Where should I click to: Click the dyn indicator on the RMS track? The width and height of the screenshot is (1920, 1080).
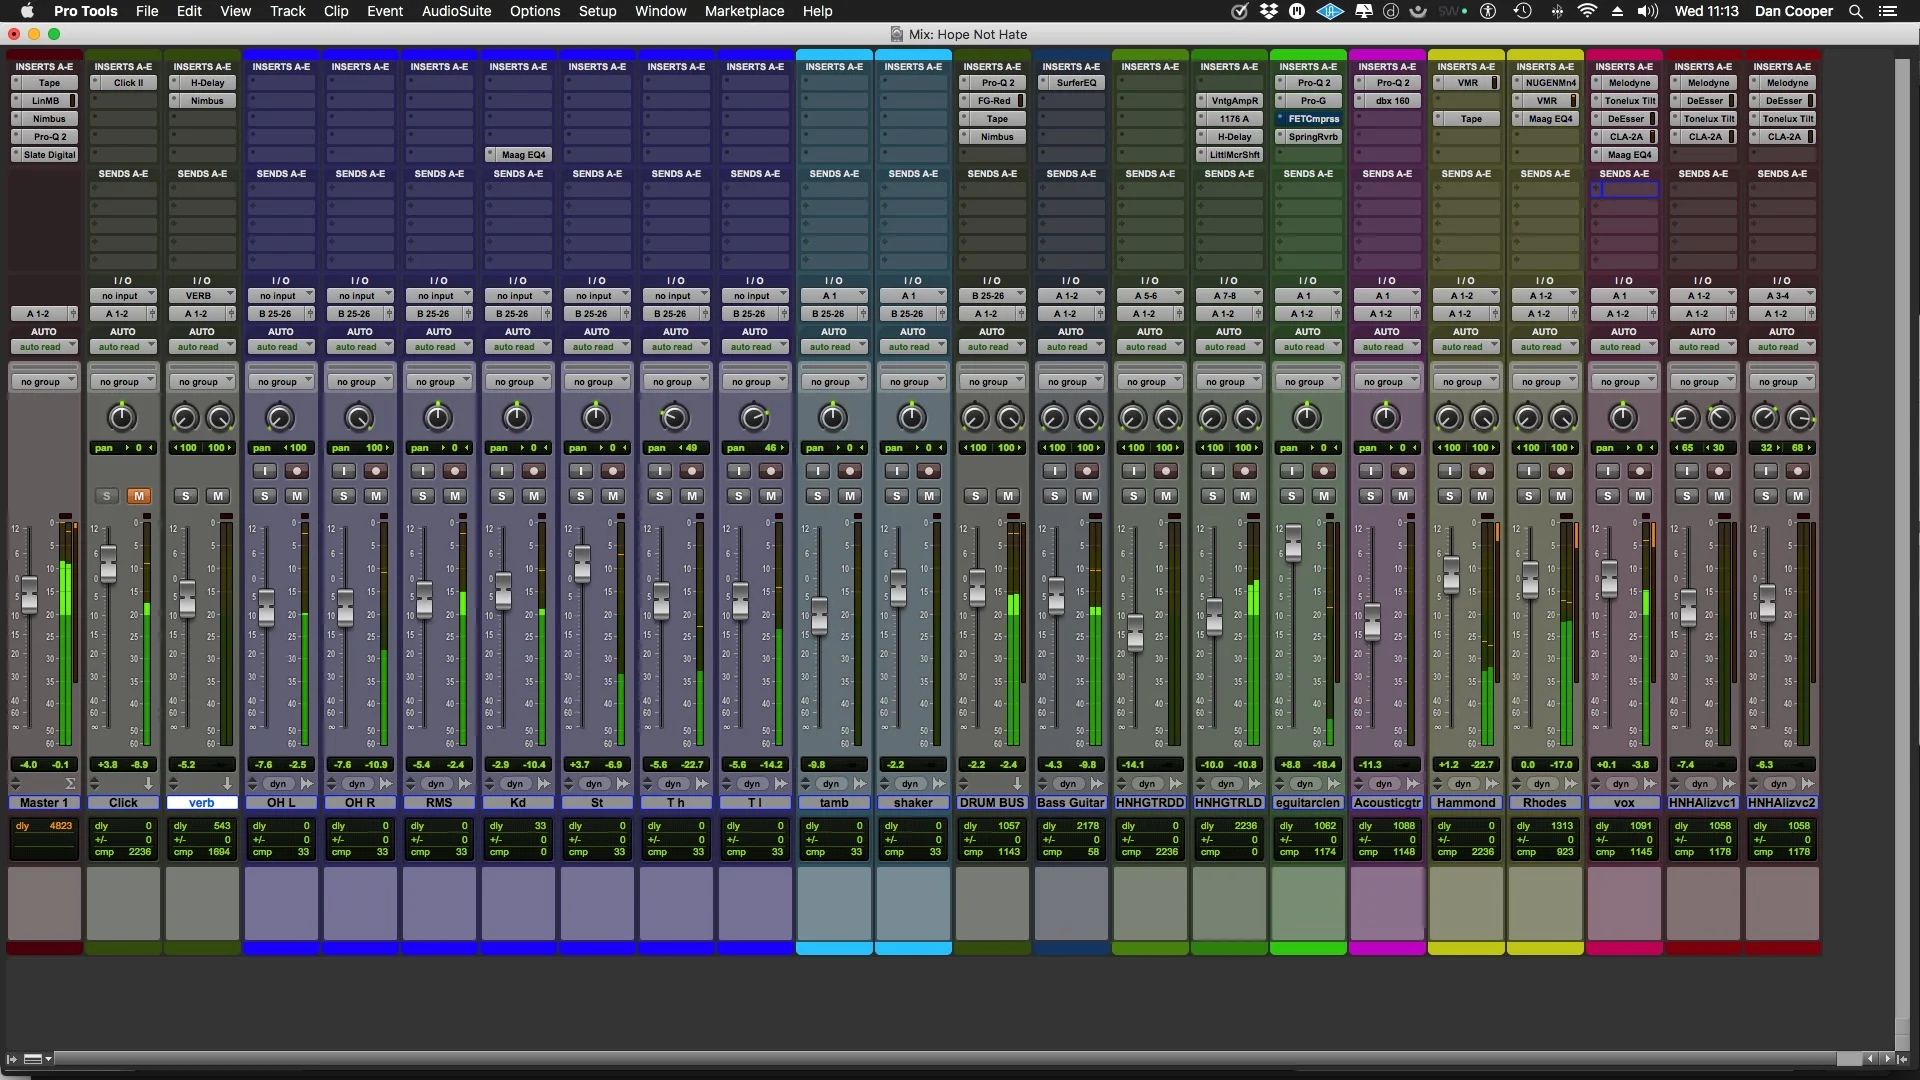pos(437,784)
